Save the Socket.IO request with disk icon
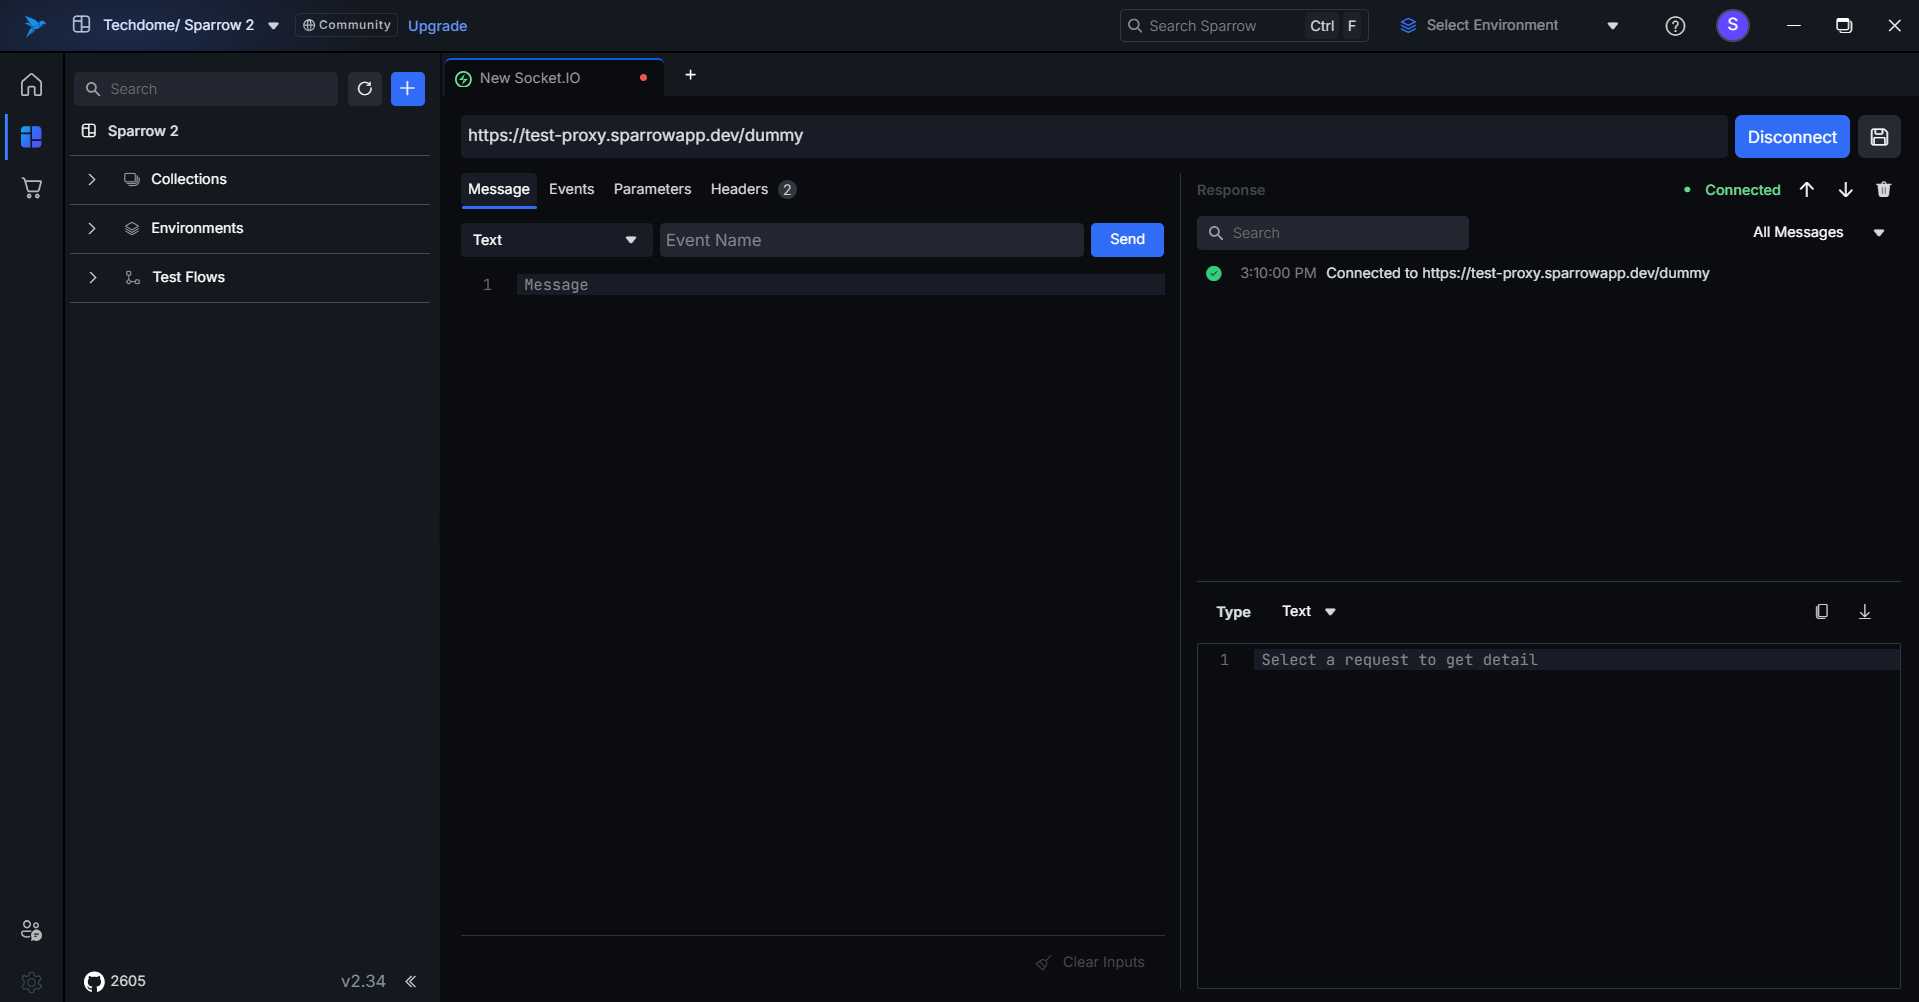Image resolution: width=1919 pixels, height=1002 pixels. point(1879,137)
